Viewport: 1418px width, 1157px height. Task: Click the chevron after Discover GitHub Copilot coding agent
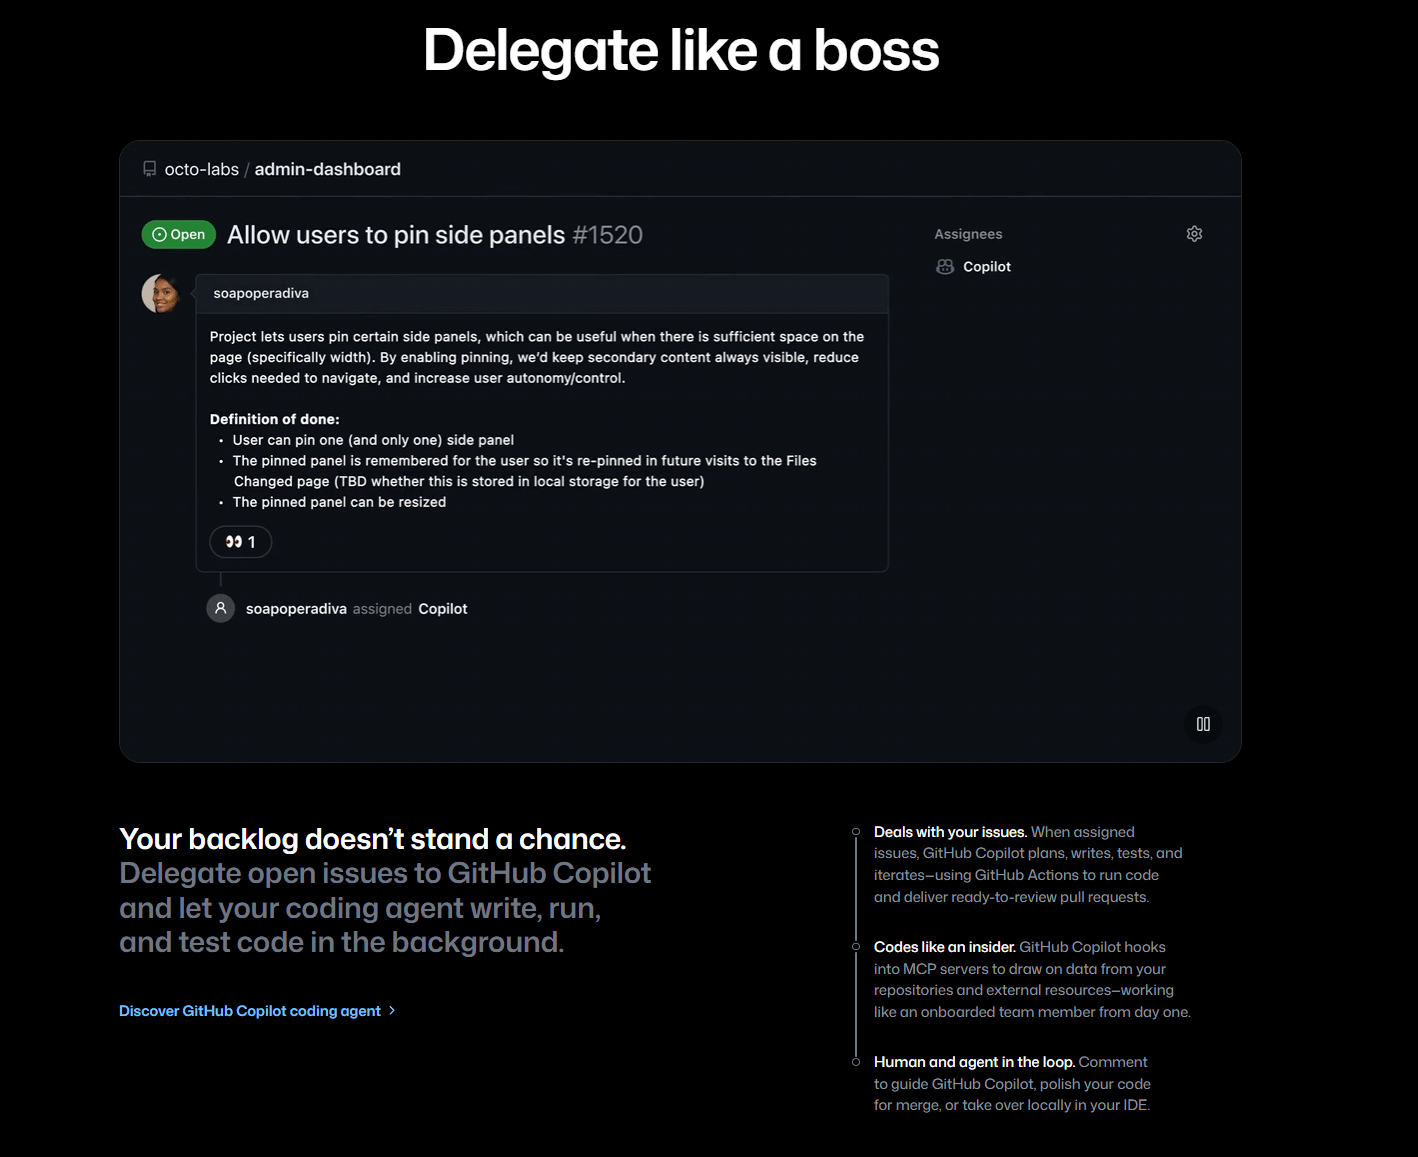[x=393, y=1011]
